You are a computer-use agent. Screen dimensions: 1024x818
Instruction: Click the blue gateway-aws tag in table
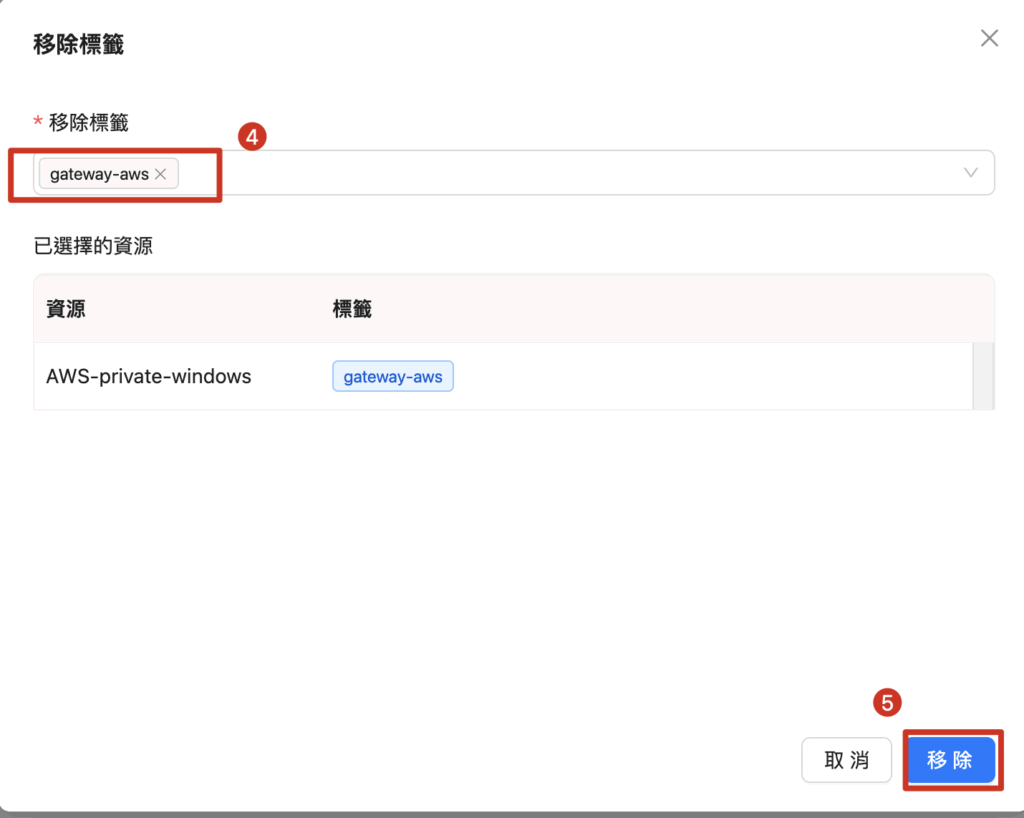pos(393,377)
